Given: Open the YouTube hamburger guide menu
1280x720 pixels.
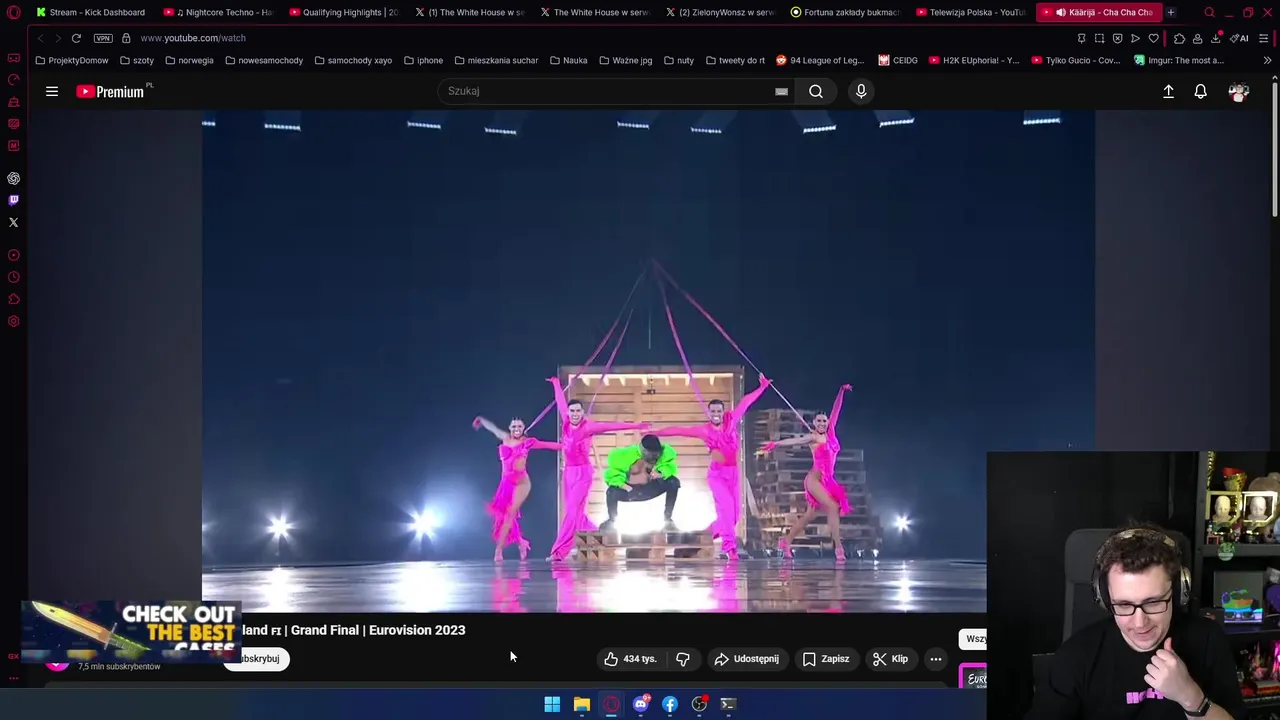Looking at the screenshot, I should pos(52,91).
